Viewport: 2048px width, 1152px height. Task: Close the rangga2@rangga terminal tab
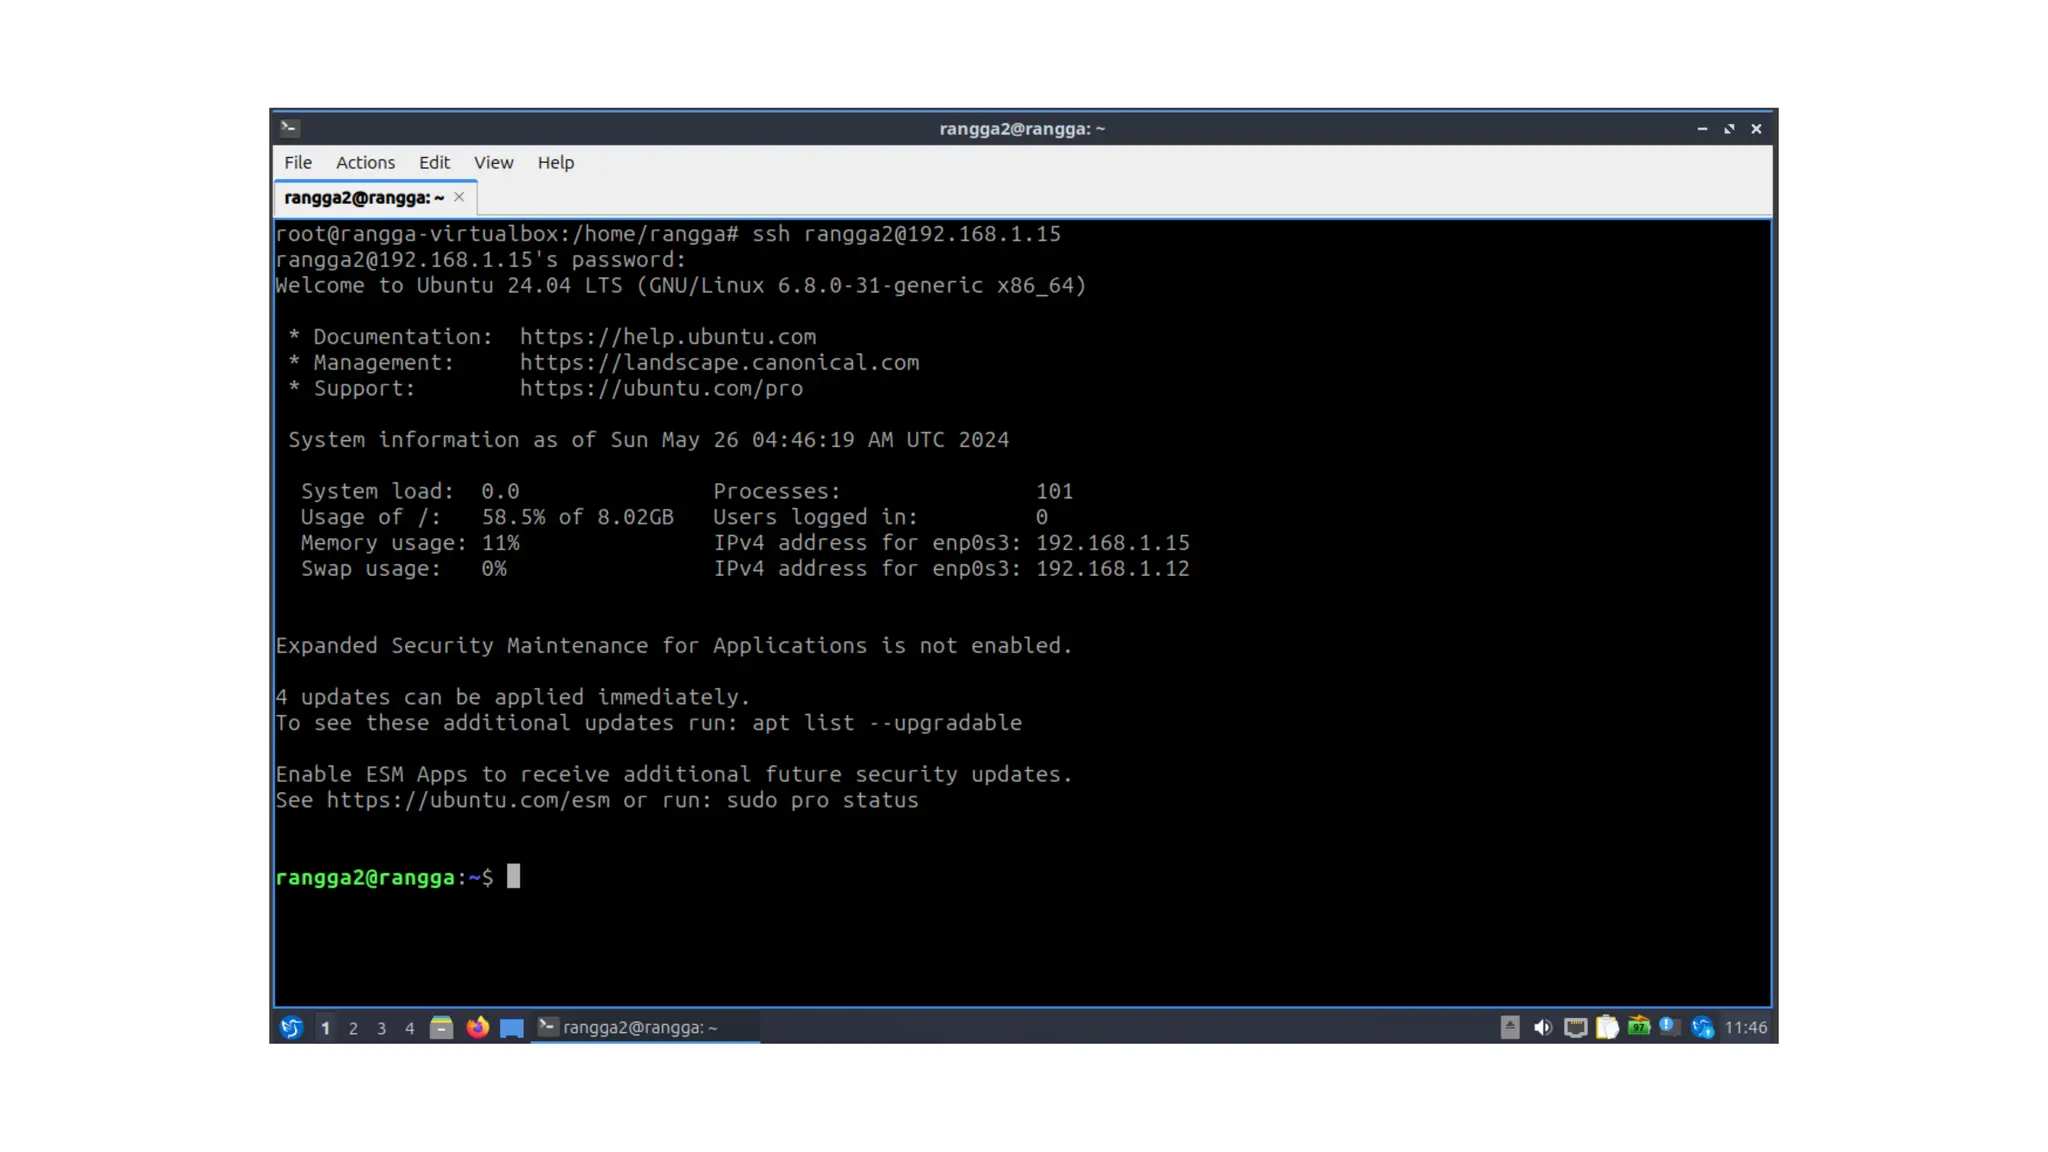click(459, 197)
